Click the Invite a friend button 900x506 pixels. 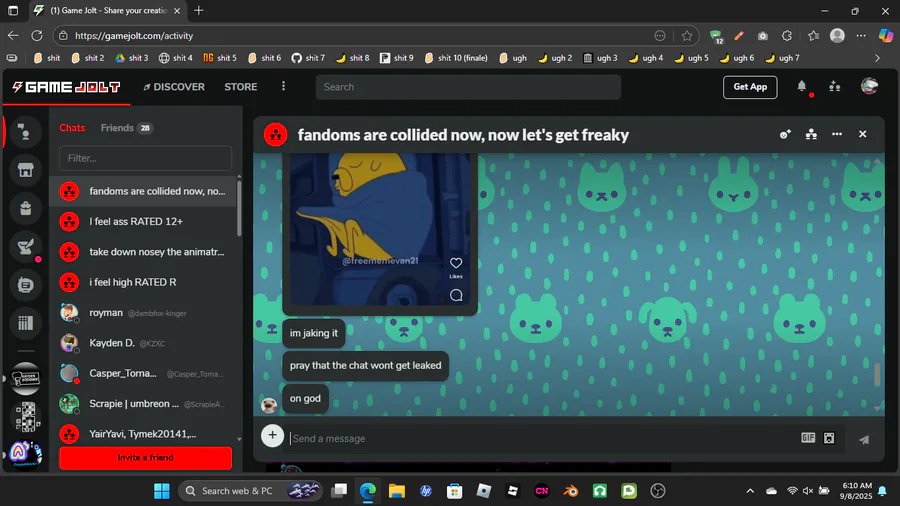145,458
